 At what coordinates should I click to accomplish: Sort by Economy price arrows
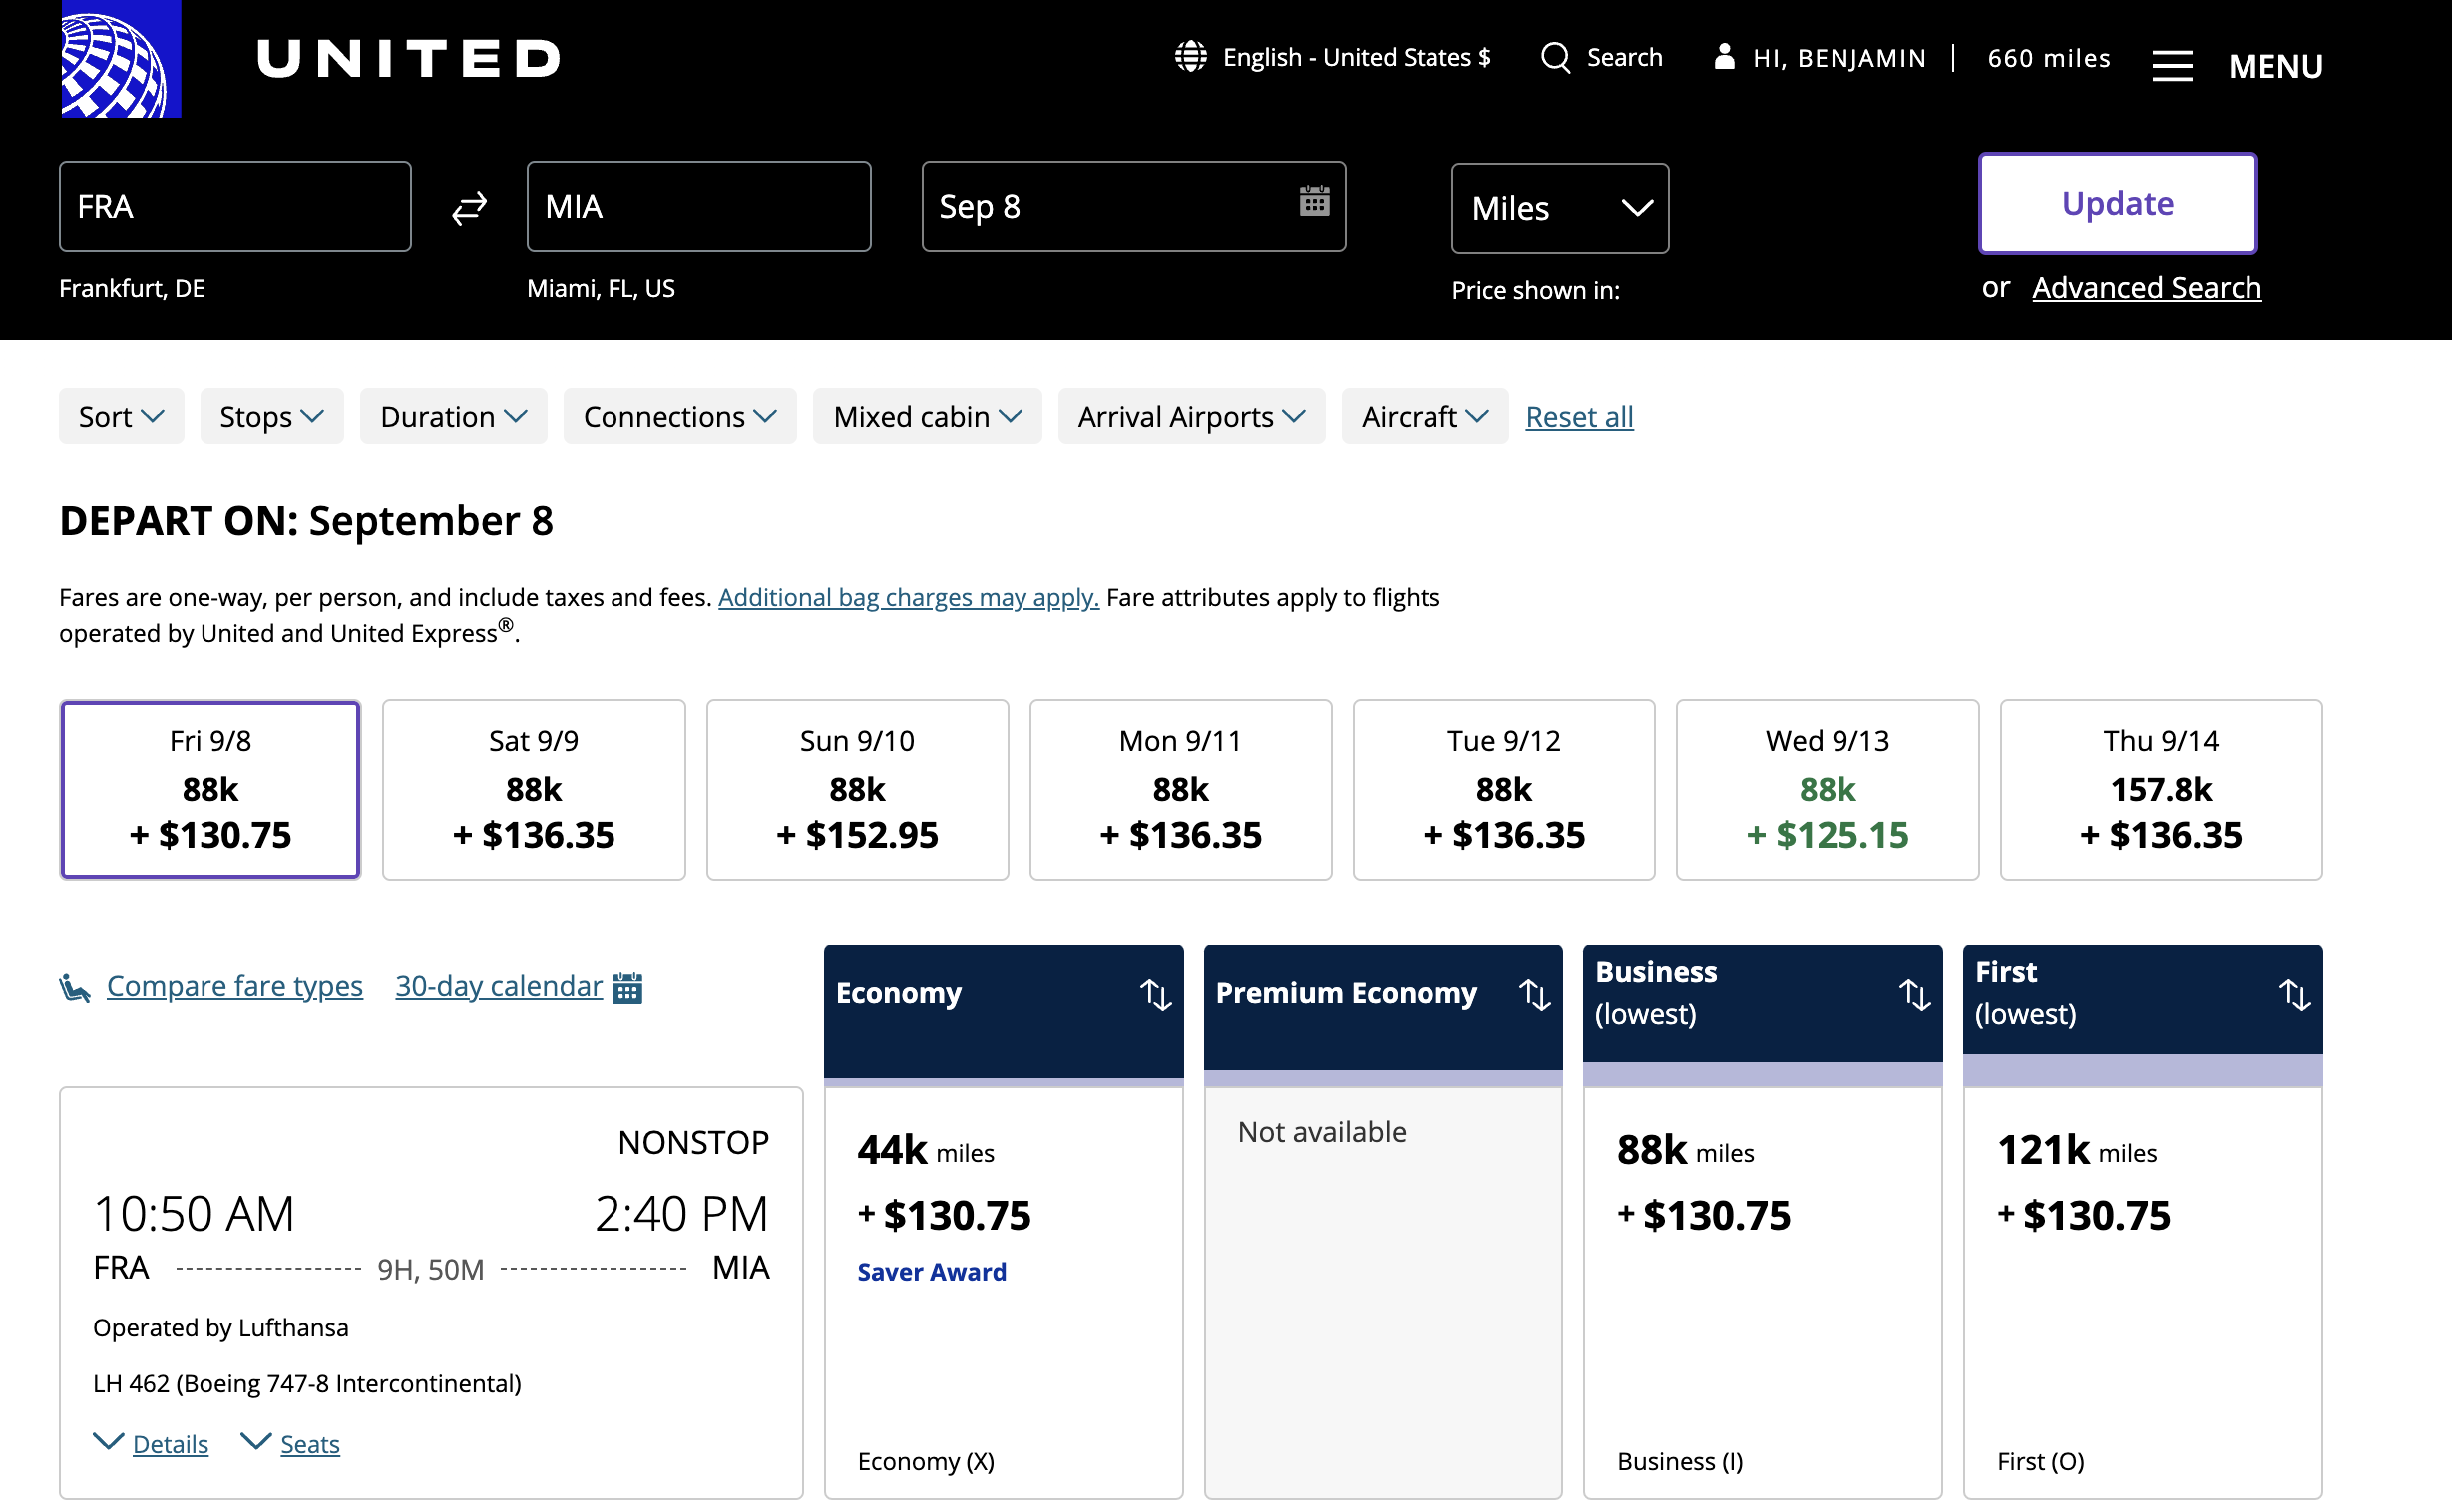tap(1155, 994)
